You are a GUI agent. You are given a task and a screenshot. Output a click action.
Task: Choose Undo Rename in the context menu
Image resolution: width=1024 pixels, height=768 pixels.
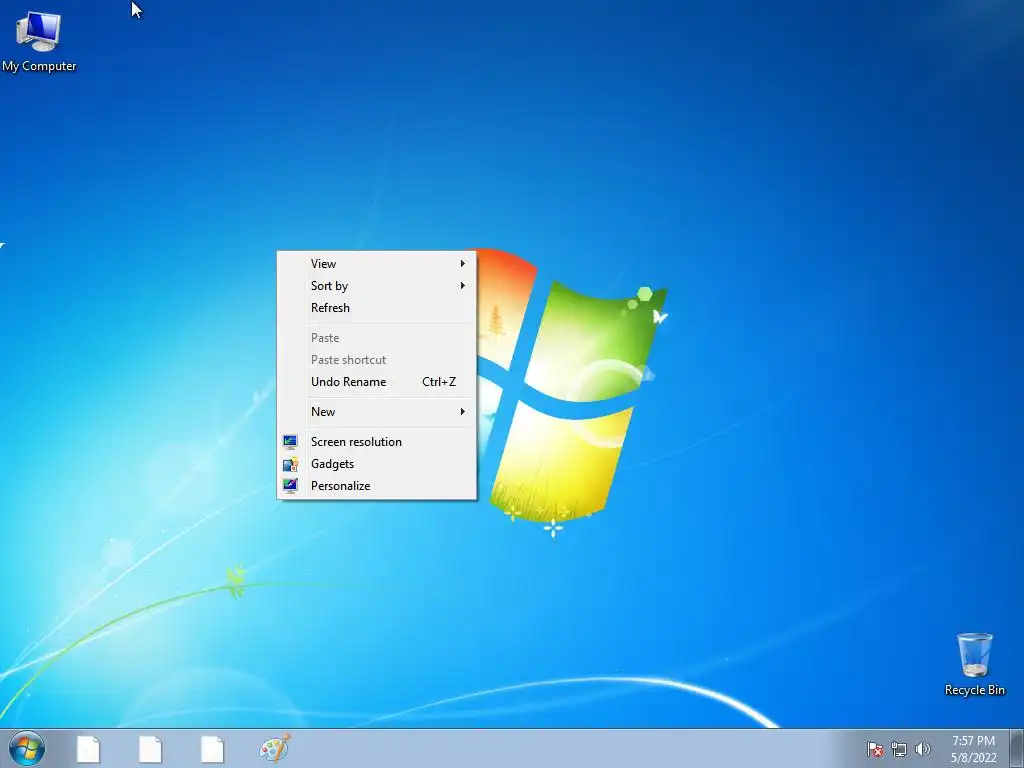click(377, 382)
